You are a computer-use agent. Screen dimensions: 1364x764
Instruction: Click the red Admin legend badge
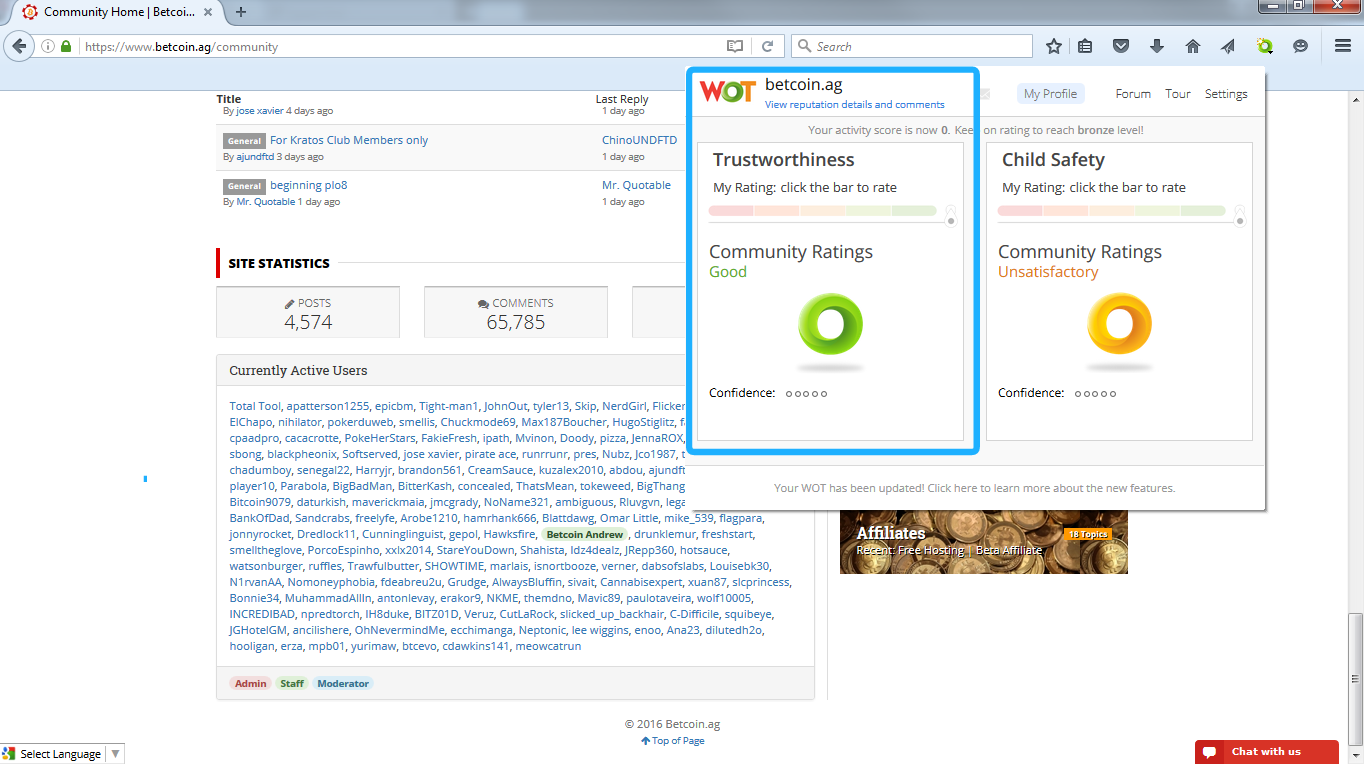(x=250, y=684)
